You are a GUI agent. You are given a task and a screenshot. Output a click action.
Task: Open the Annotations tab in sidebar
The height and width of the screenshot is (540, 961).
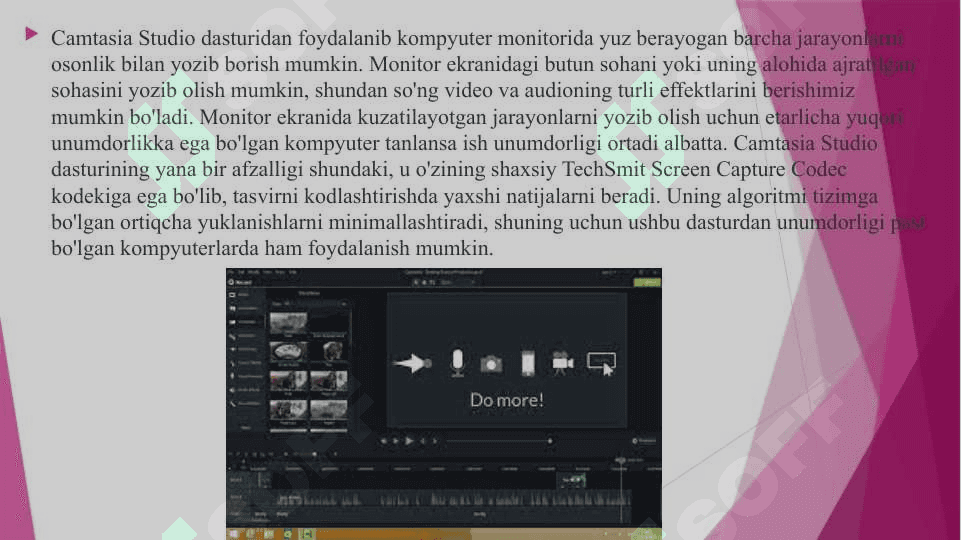pyautogui.click(x=244, y=308)
